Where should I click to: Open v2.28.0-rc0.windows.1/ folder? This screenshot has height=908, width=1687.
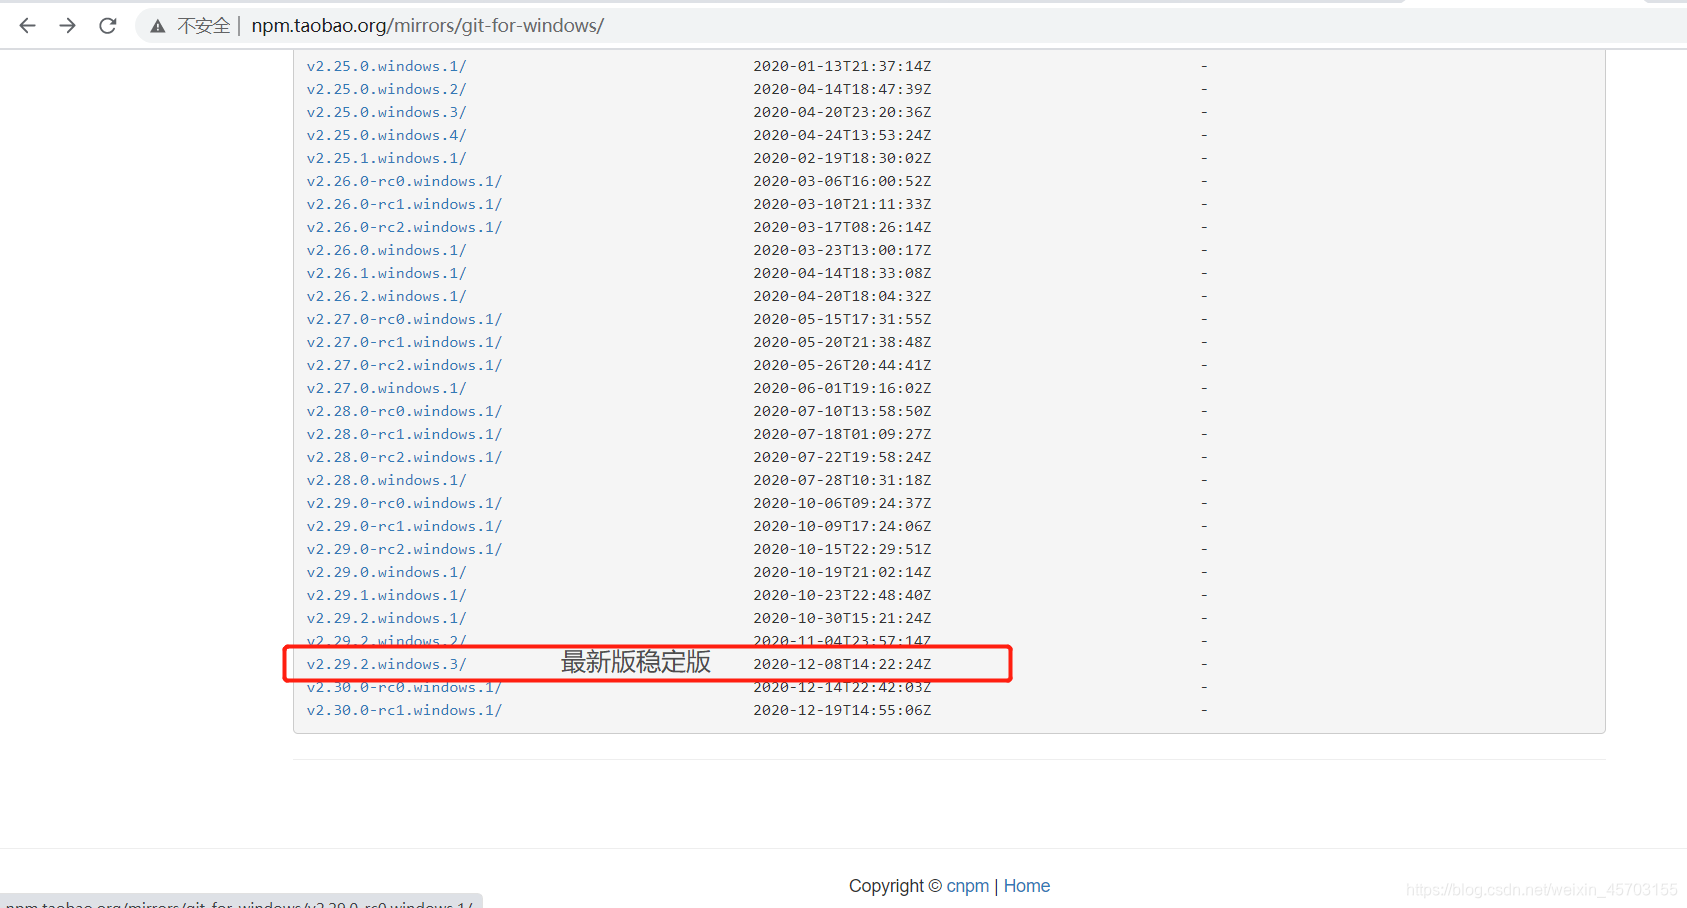pyautogui.click(x=404, y=411)
